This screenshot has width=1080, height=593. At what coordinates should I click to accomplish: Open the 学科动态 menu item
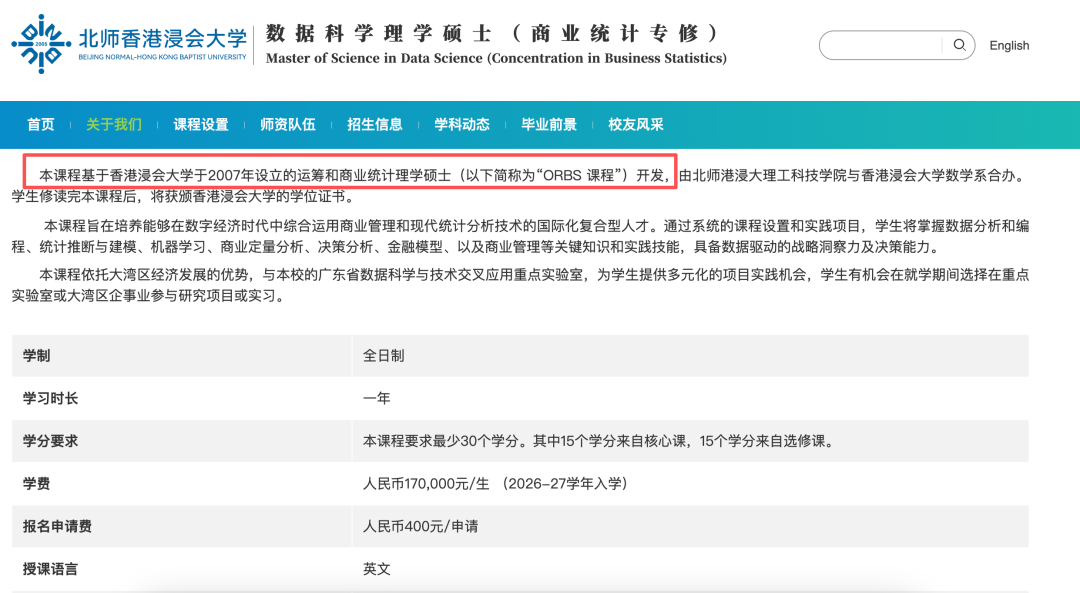click(462, 124)
